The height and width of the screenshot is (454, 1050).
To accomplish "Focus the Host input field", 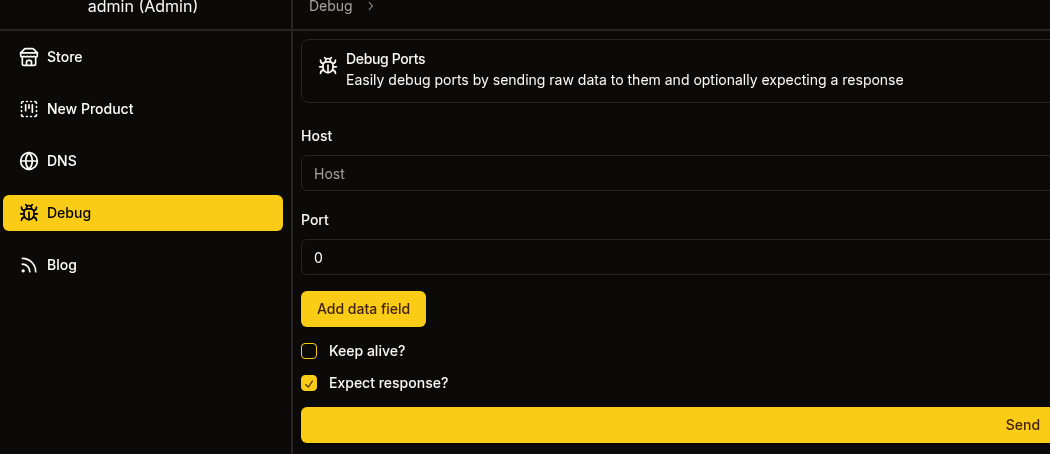I will click(675, 174).
